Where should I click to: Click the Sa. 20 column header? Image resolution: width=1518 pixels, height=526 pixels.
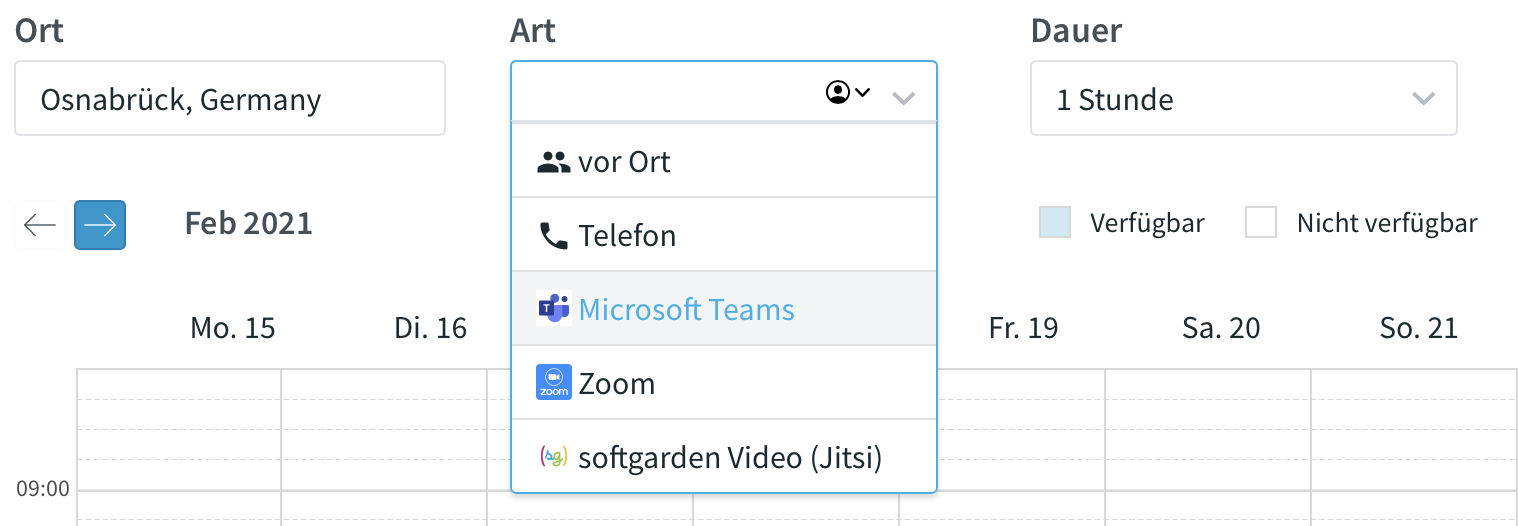click(1221, 328)
